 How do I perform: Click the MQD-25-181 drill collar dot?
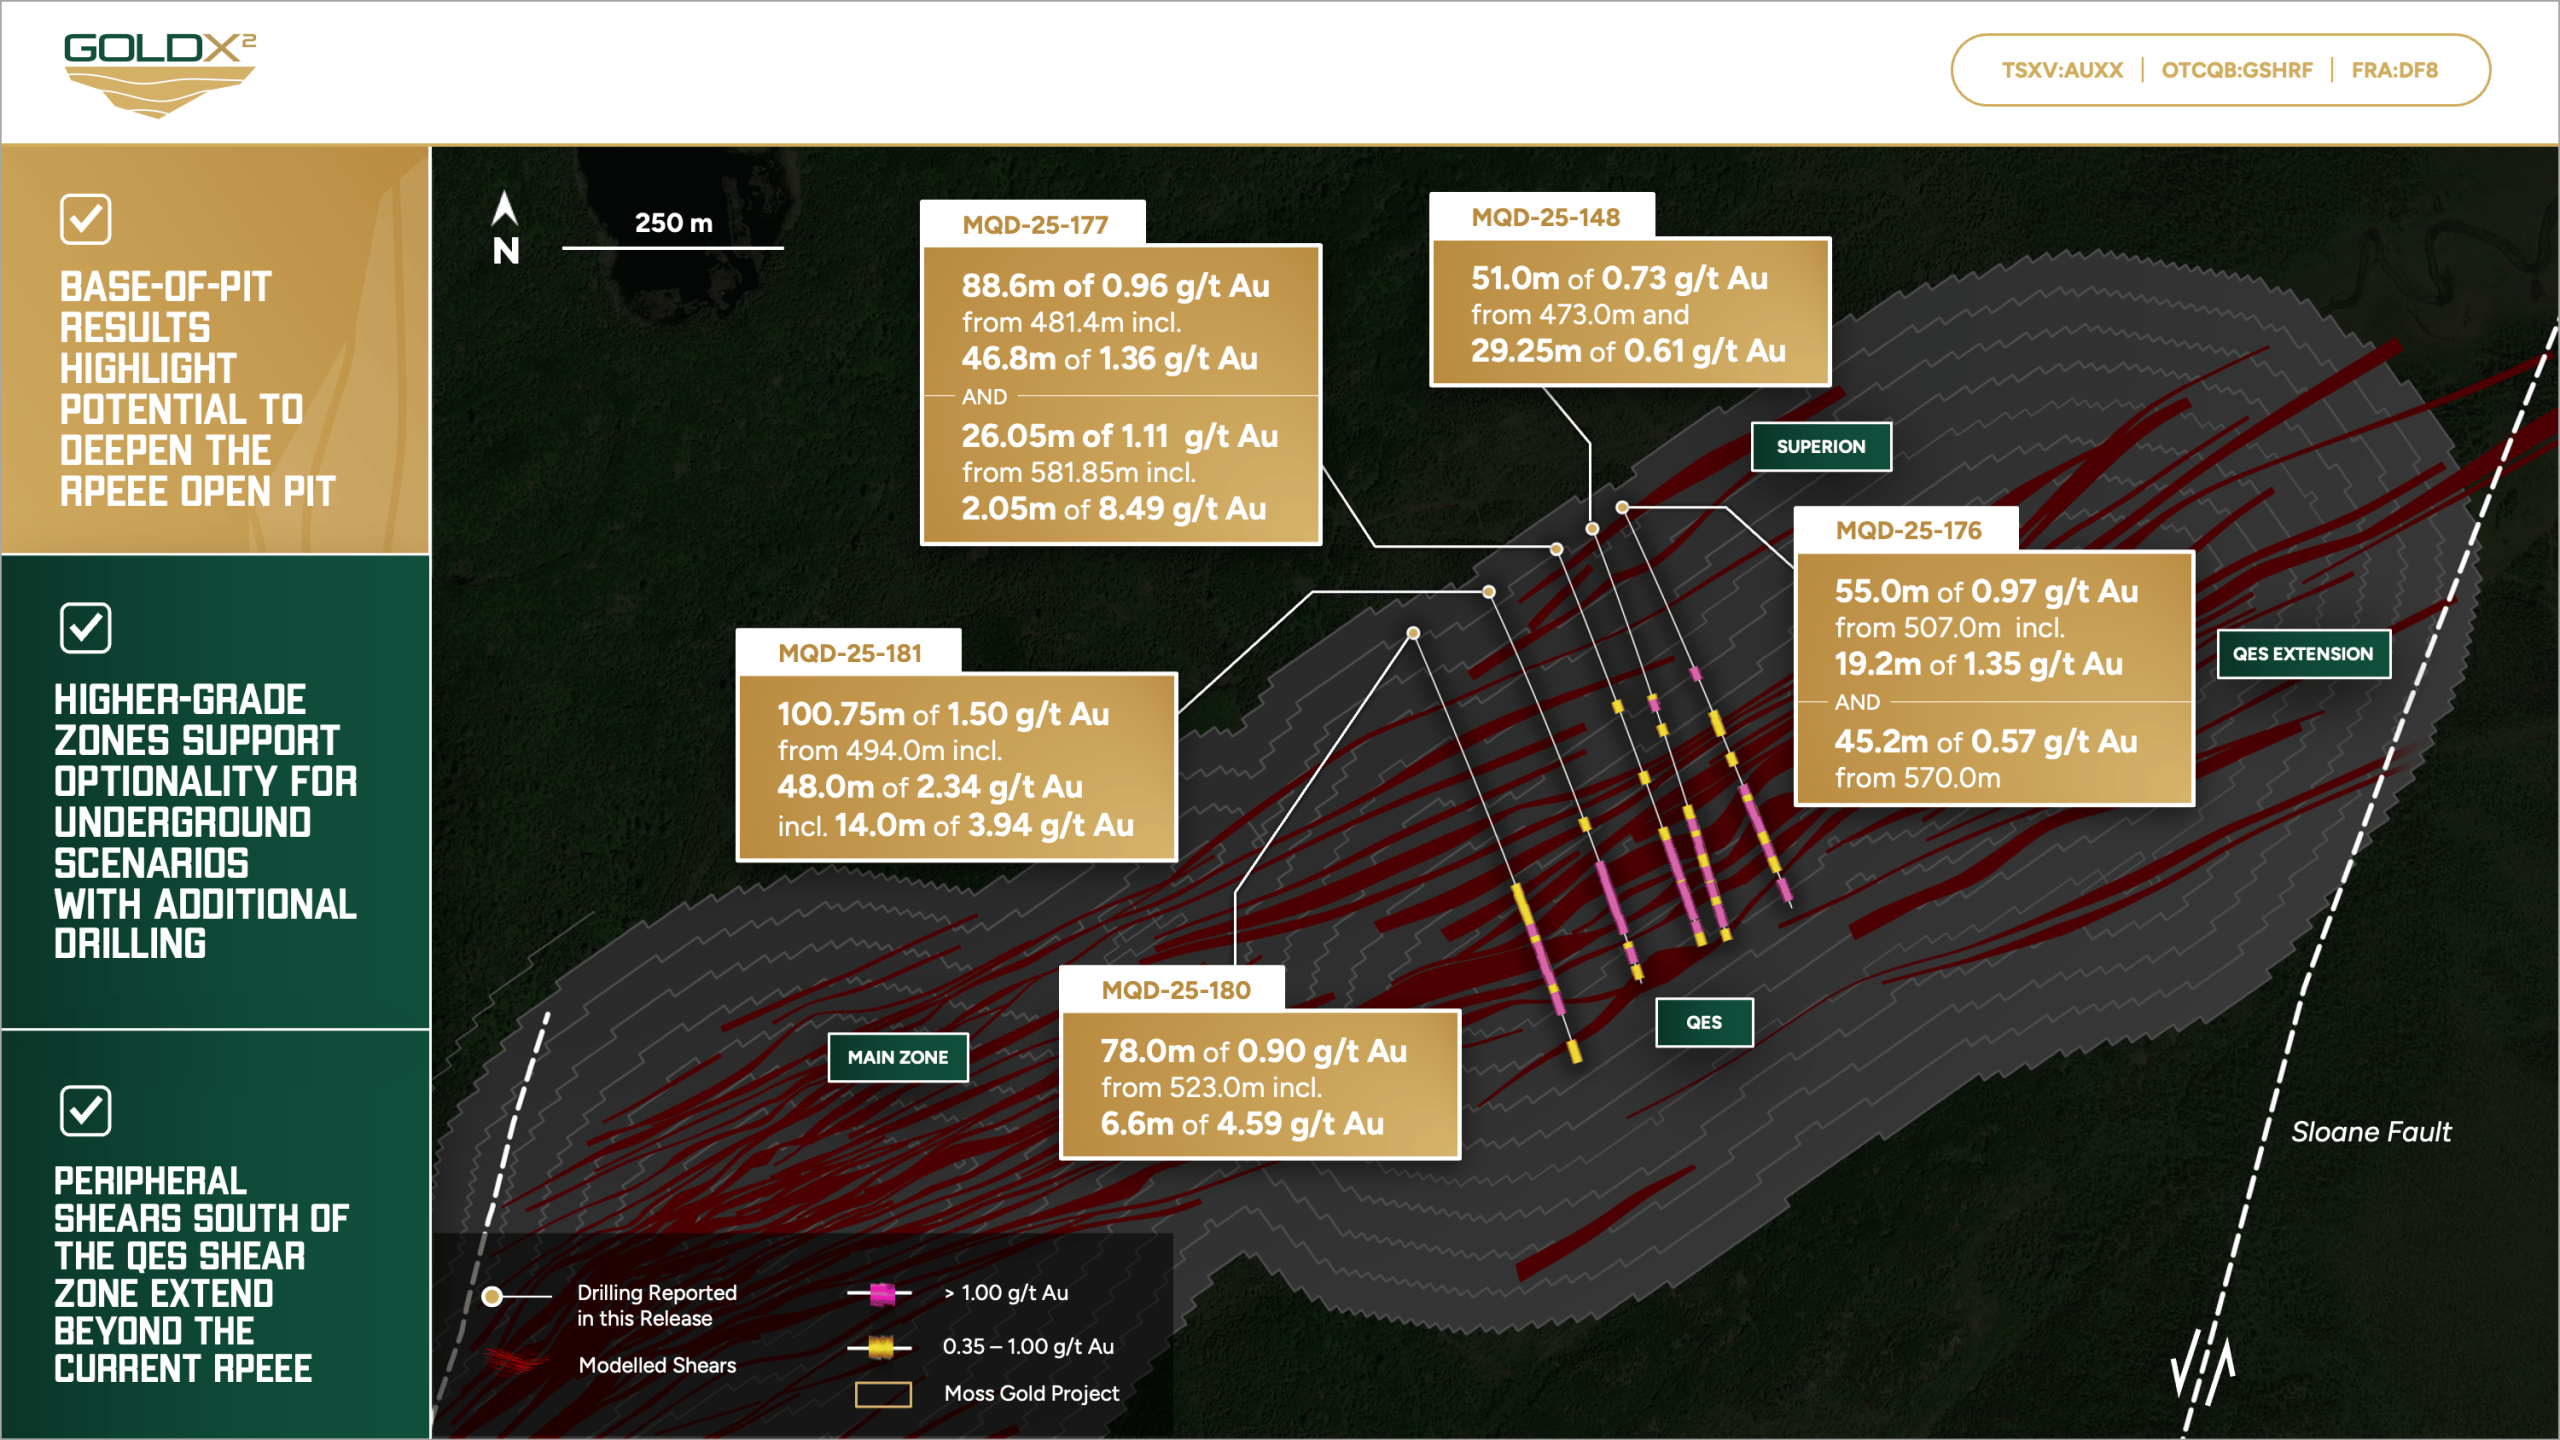point(1489,592)
